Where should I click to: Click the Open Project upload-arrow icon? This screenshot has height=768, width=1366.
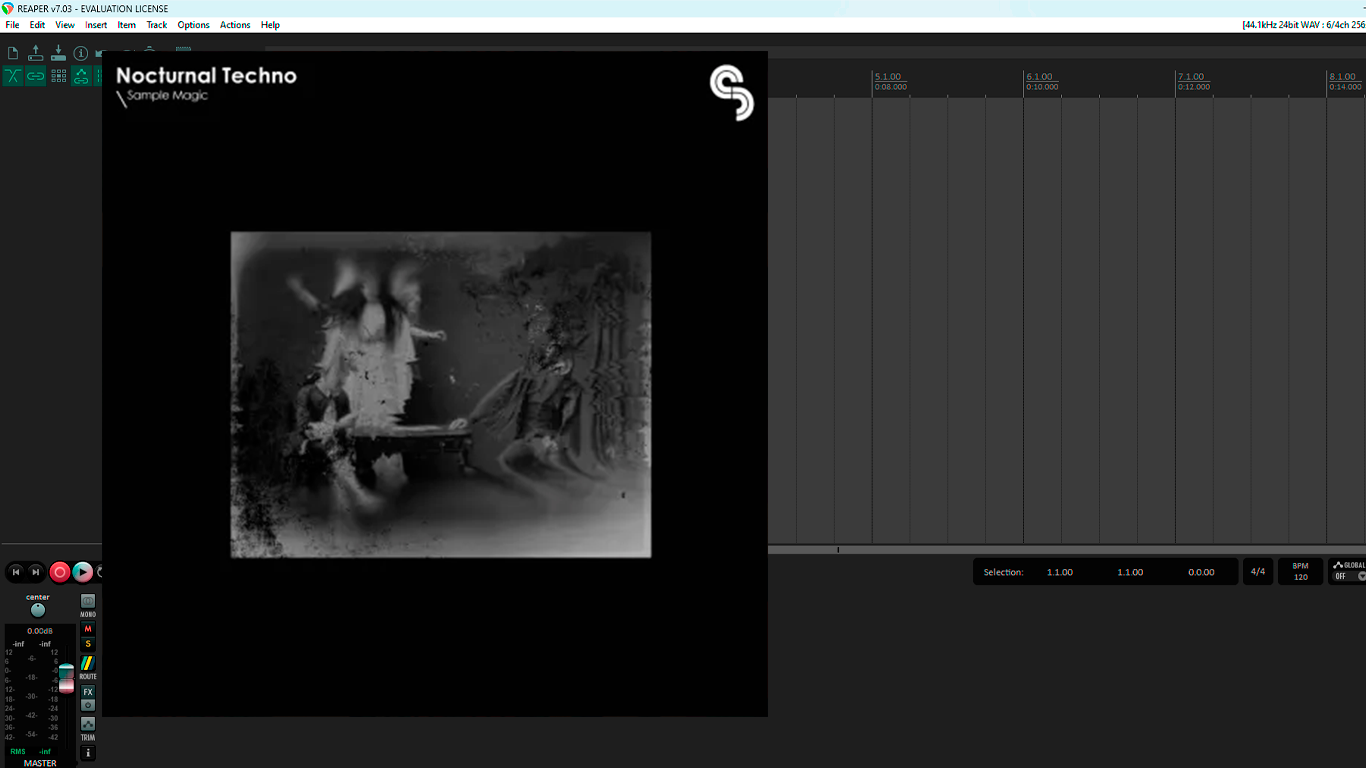pos(36,53)
